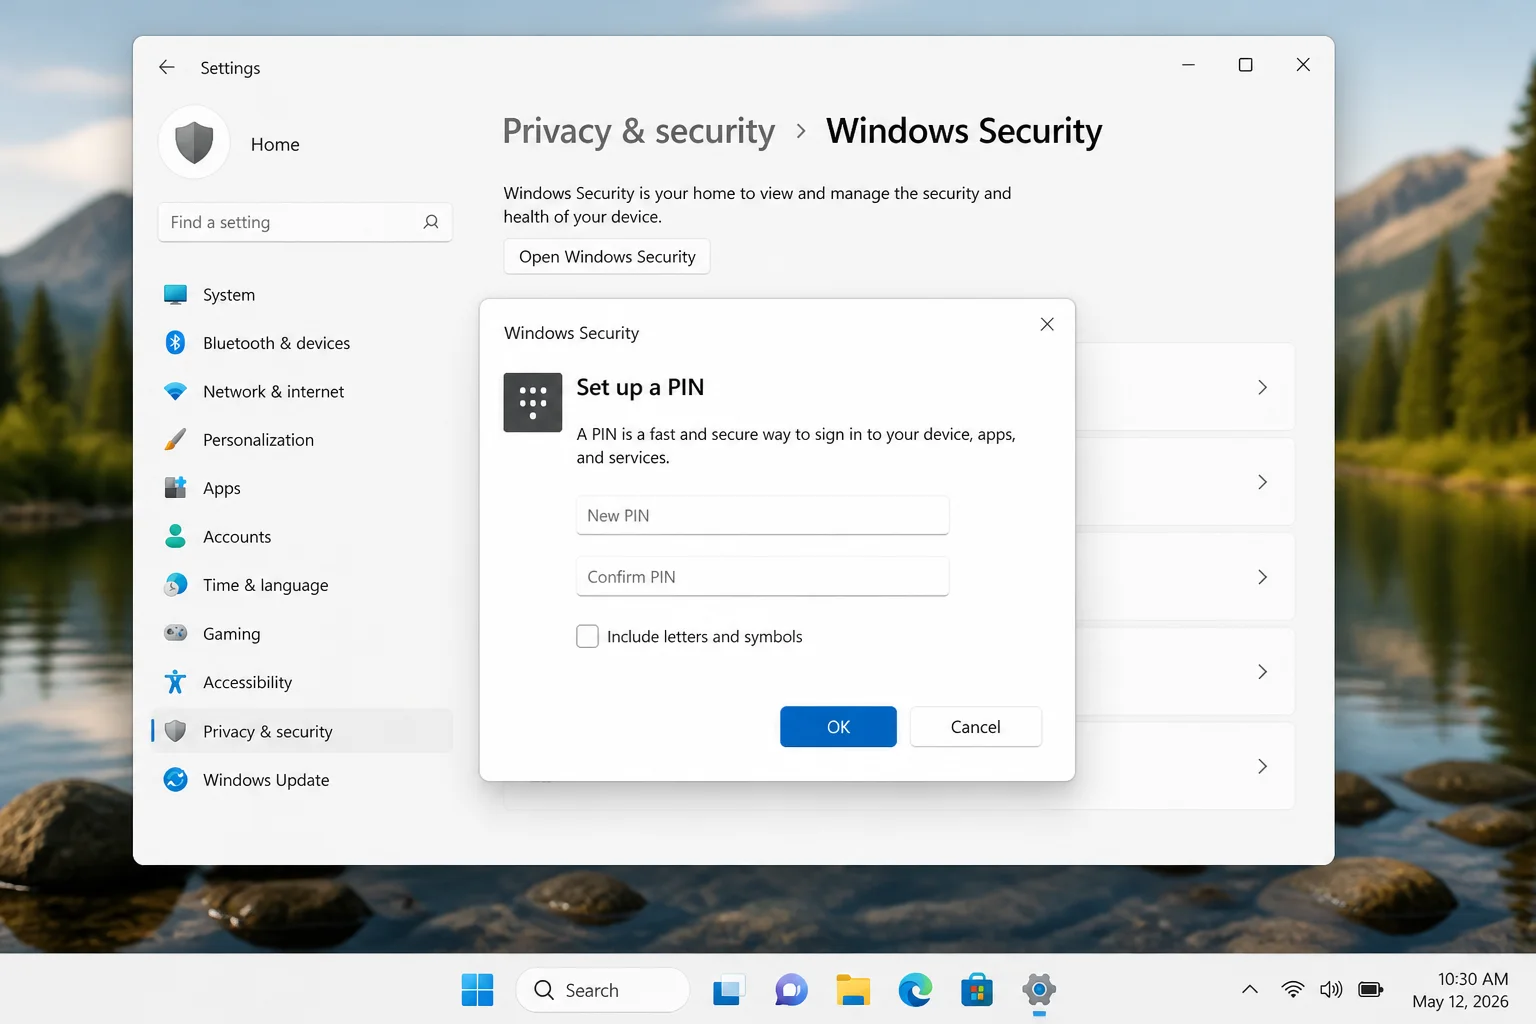Click the PIN keypad icon in dialog
The height and width of the screenshot is (1024, 1536).
pyautogui.click(x=533, y=402)
